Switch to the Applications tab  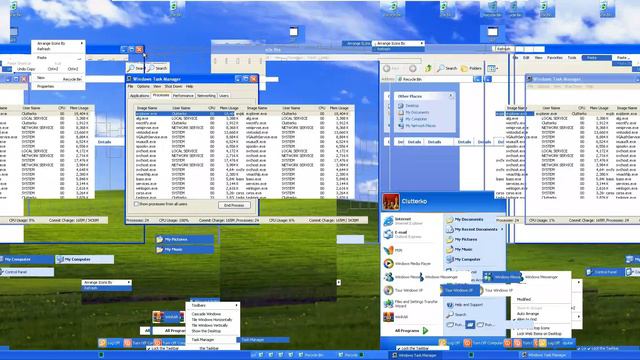coord(139,96)
